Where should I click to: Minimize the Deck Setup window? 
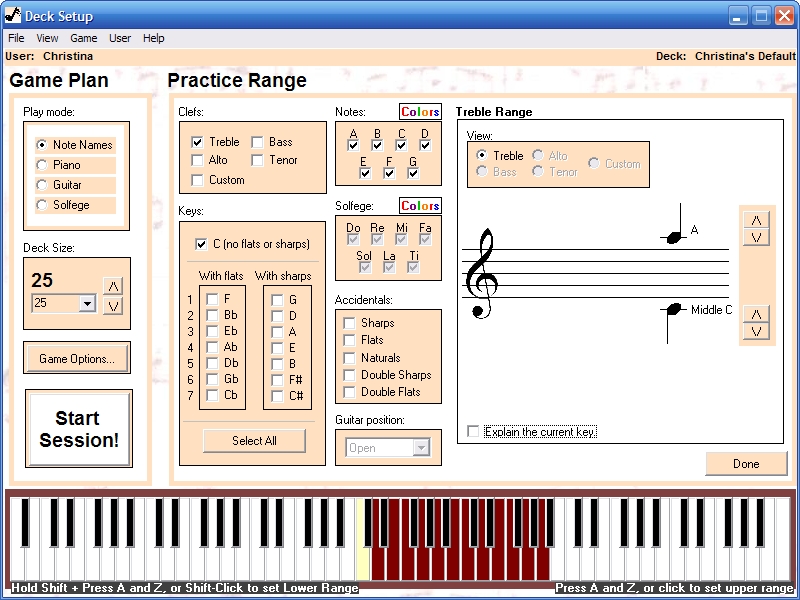(x=737, y=16)
